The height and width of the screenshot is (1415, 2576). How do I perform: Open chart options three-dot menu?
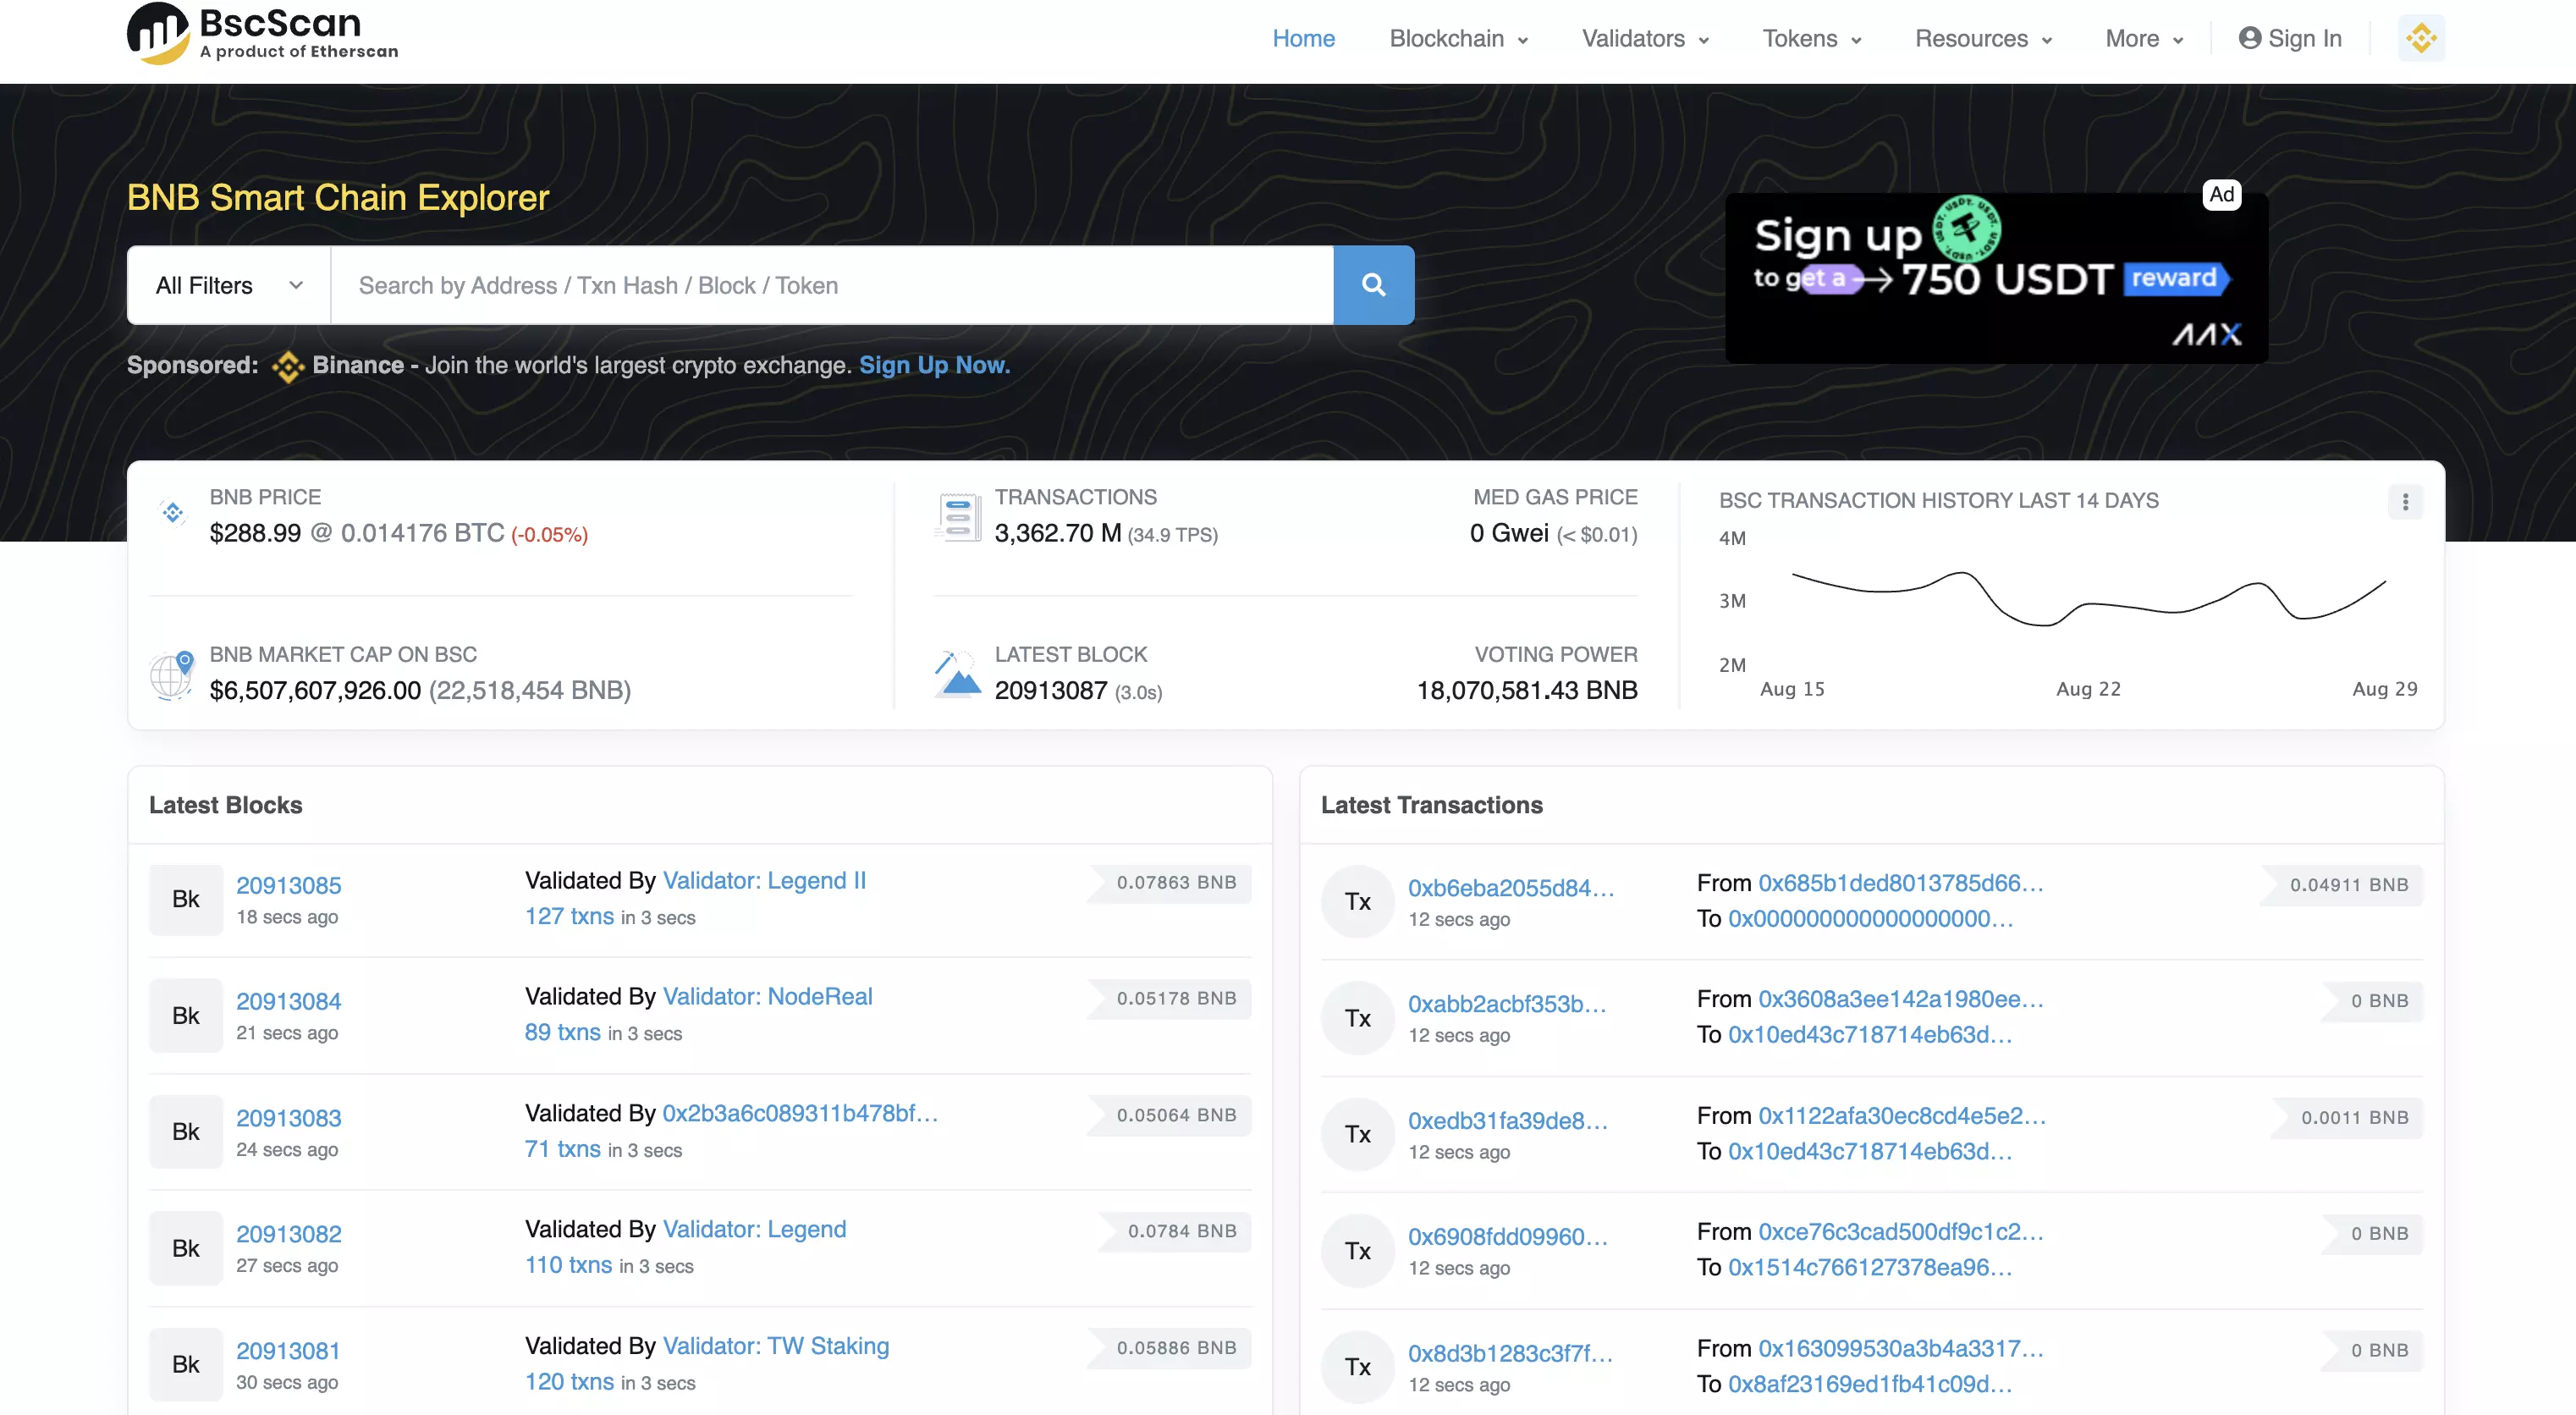[2405, 501]
